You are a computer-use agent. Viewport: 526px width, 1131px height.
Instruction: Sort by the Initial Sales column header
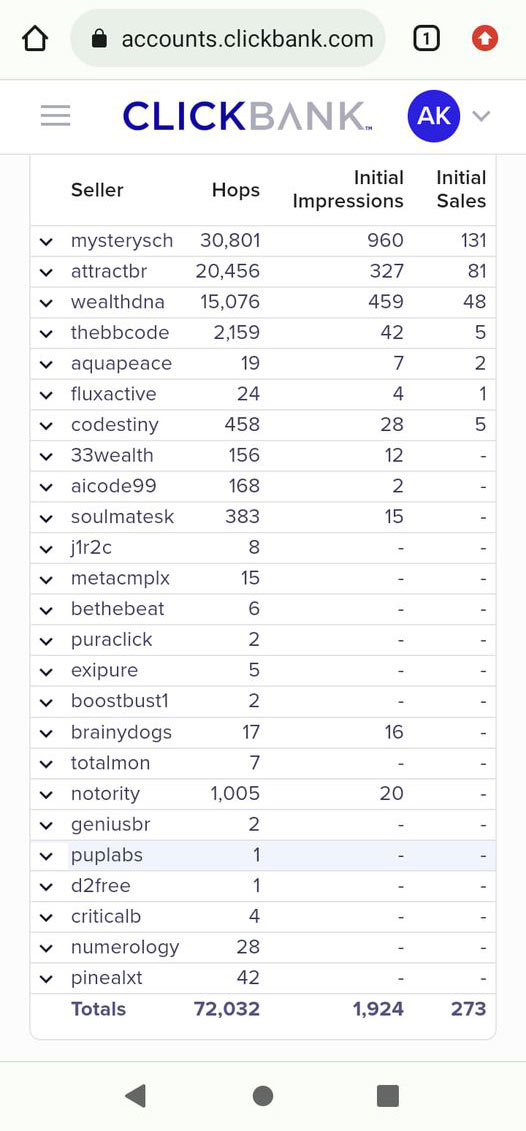461,189
